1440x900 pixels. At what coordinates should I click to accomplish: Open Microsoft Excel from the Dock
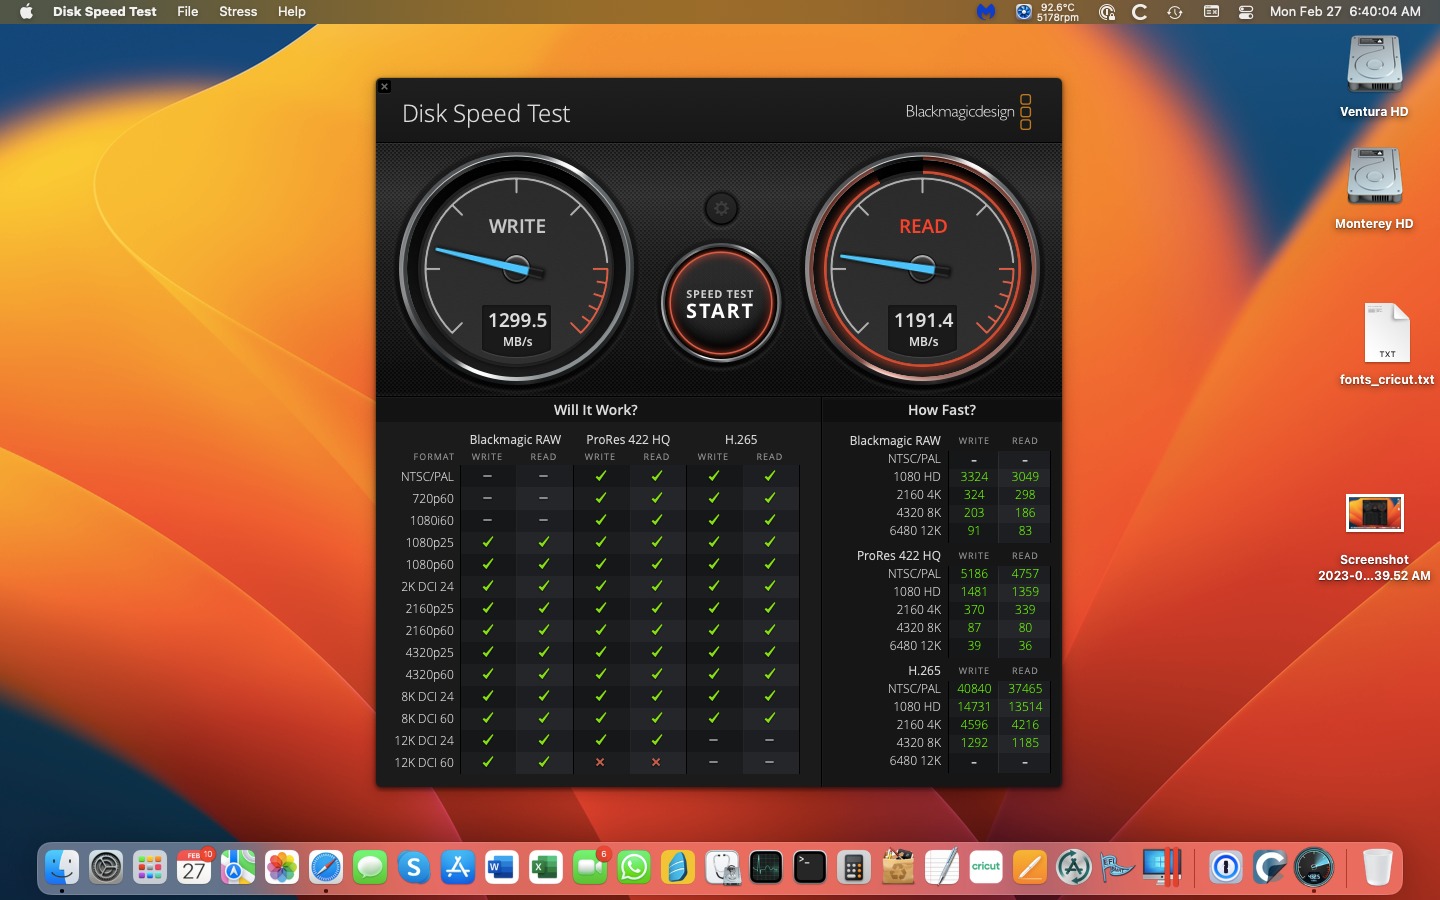[546, 867]
